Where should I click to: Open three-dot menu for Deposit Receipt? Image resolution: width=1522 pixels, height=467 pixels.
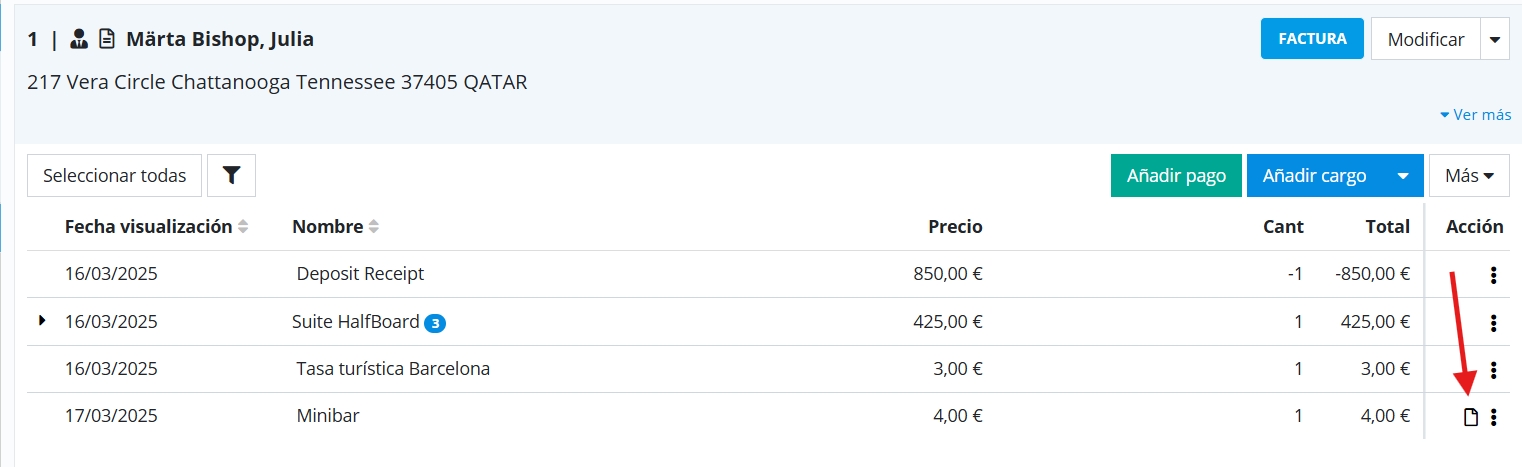point(1493,275)
